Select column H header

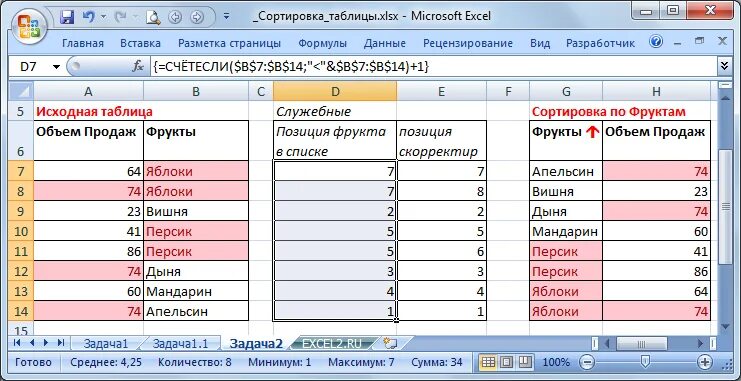tap(656, 91)
